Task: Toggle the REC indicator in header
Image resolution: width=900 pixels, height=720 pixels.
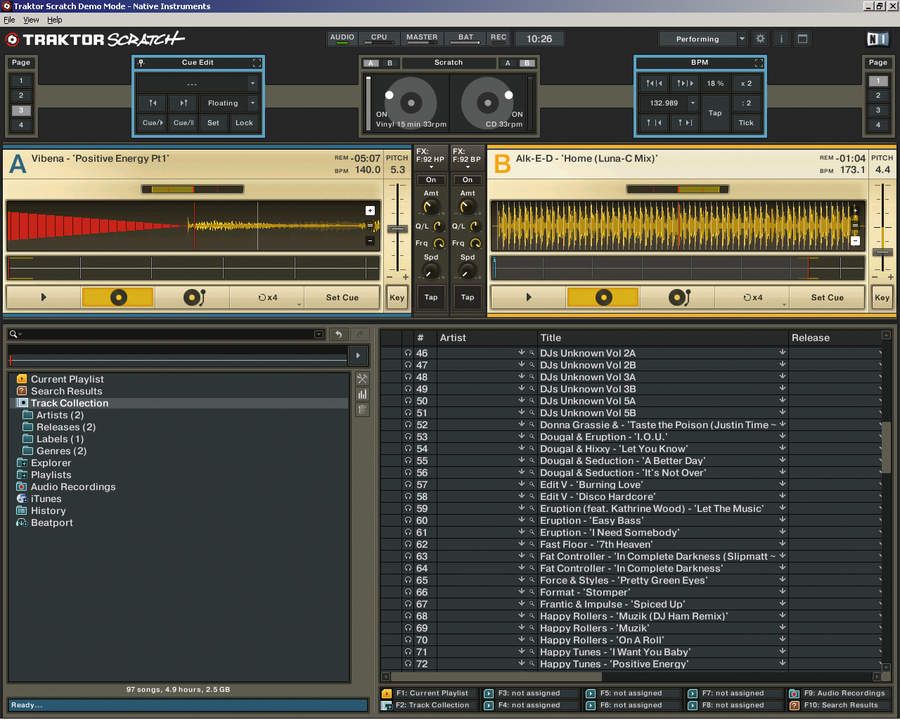Action: [498, 38]
